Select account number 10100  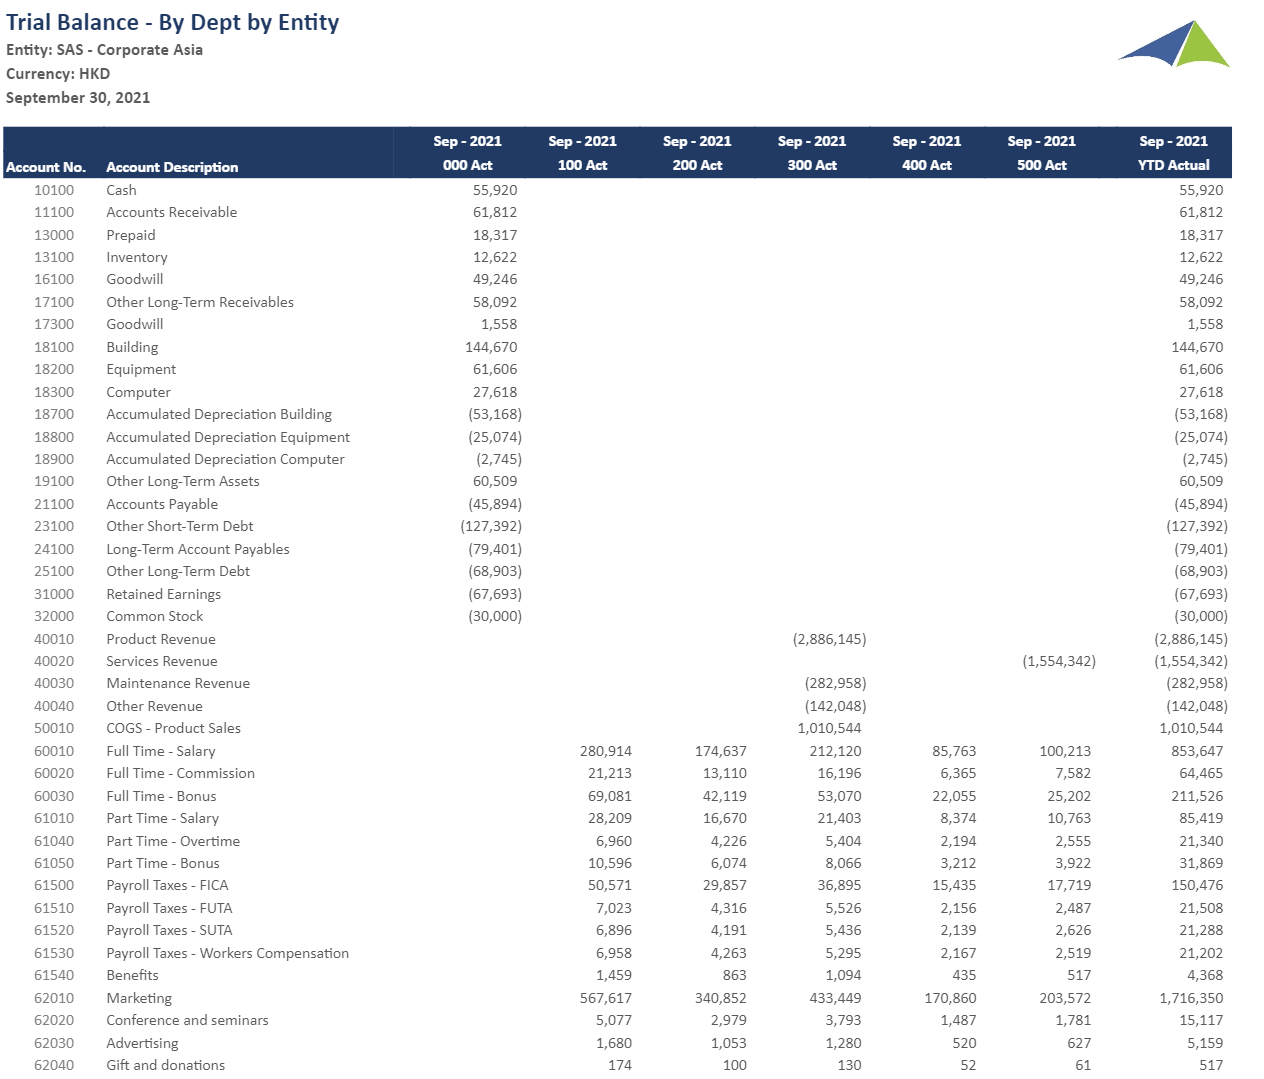coord(54,190)
